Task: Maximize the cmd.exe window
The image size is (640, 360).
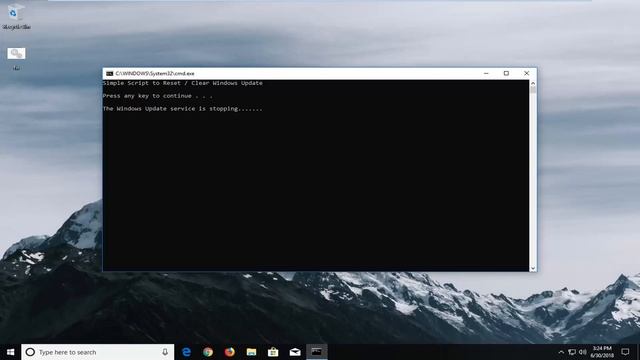Action: 506,73
